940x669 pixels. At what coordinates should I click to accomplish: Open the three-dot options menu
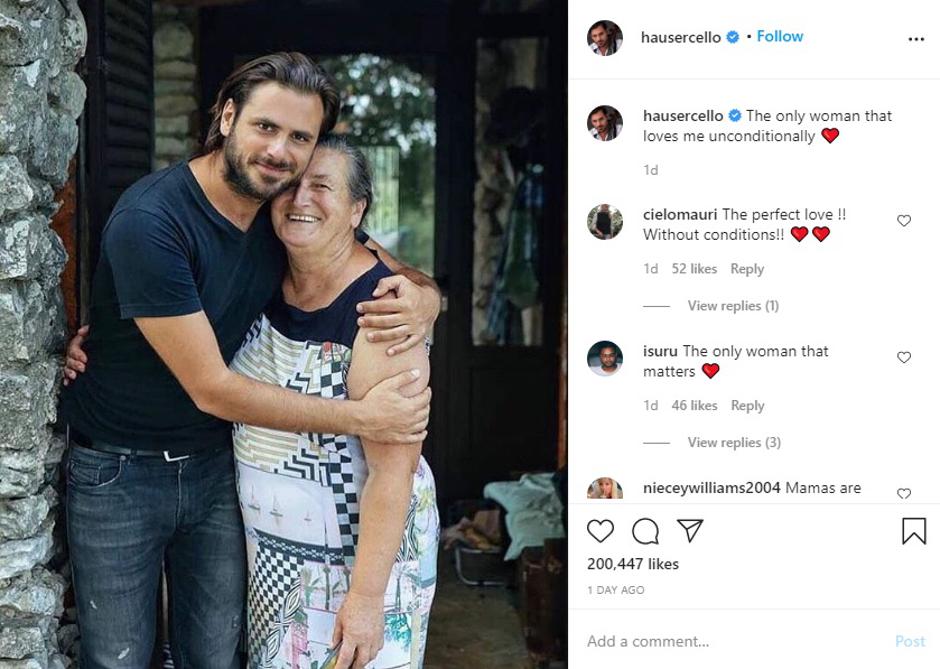click(916, 38)
